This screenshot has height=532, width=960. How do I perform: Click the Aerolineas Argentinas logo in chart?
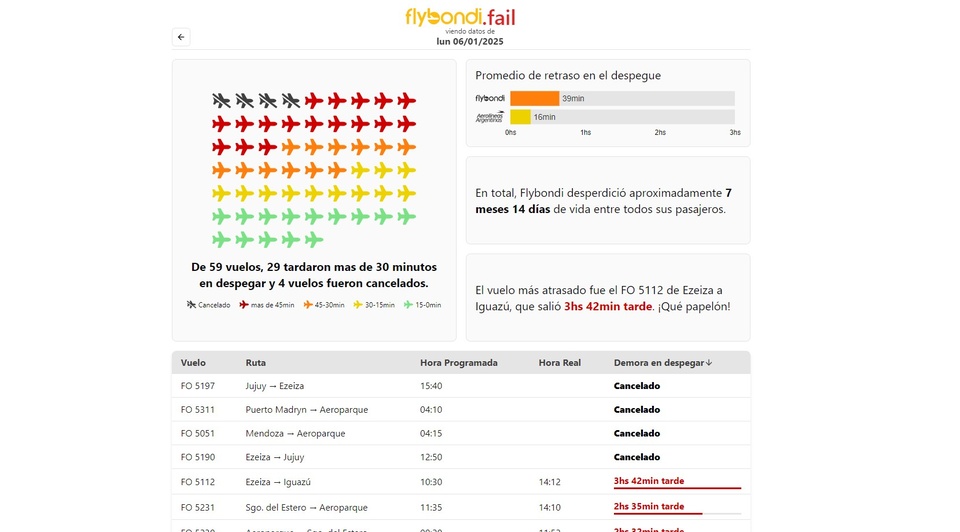490,117
